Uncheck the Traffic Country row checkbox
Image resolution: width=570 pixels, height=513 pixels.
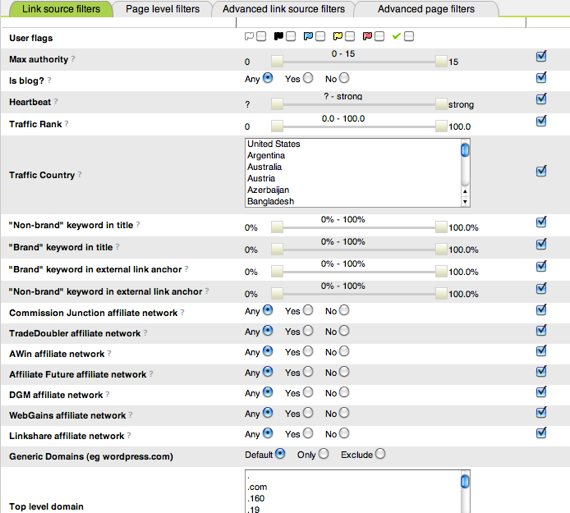[541, 171]
